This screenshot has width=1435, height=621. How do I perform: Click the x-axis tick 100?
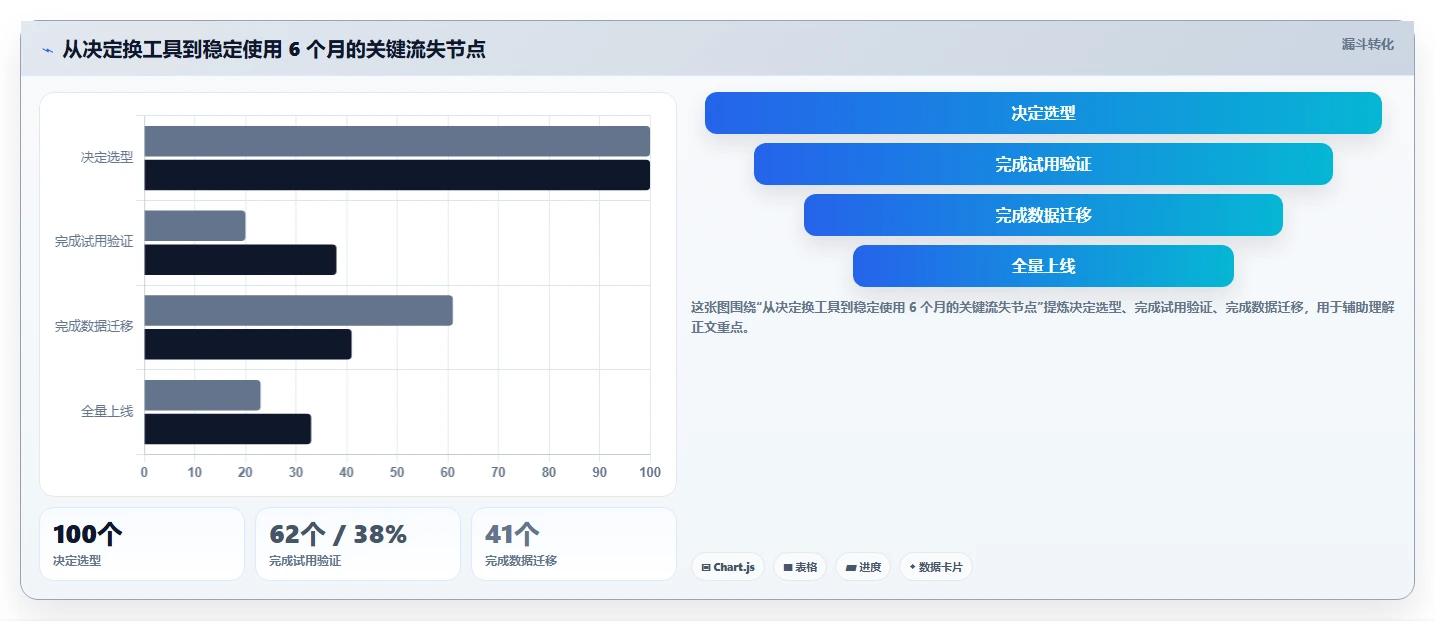click(x=650, y=472)
